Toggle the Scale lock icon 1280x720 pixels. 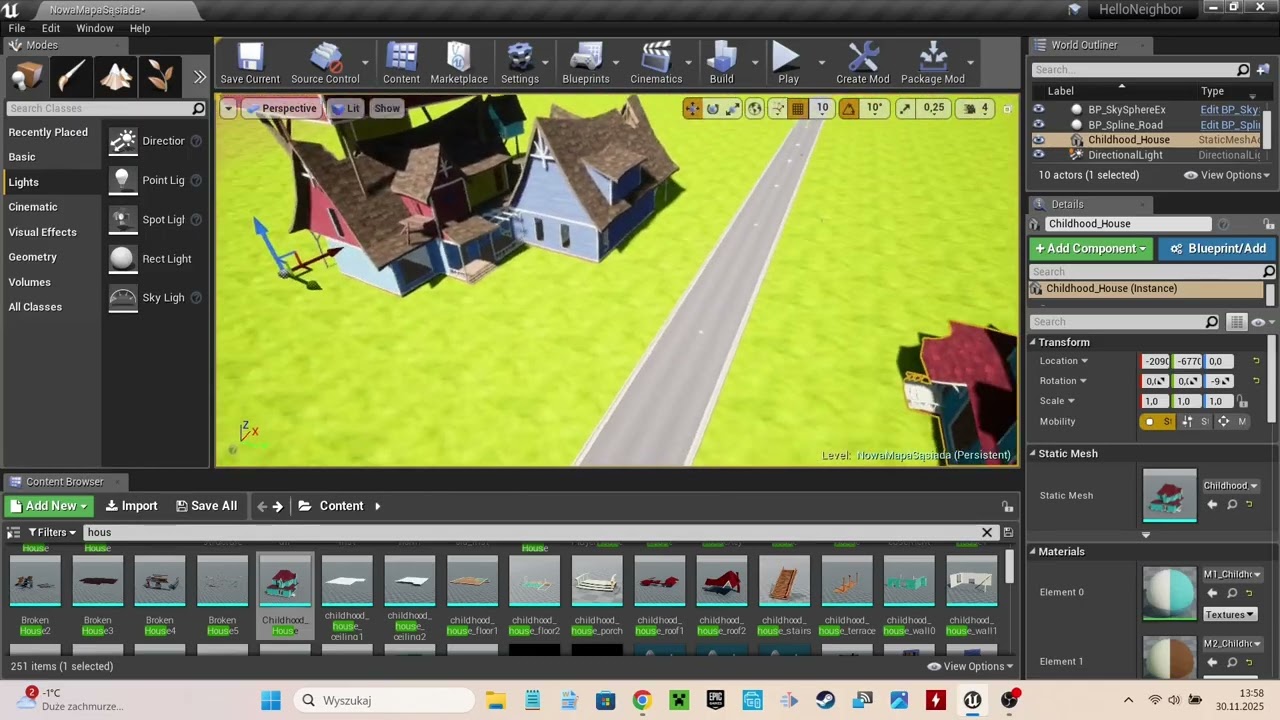[1242, 401]
